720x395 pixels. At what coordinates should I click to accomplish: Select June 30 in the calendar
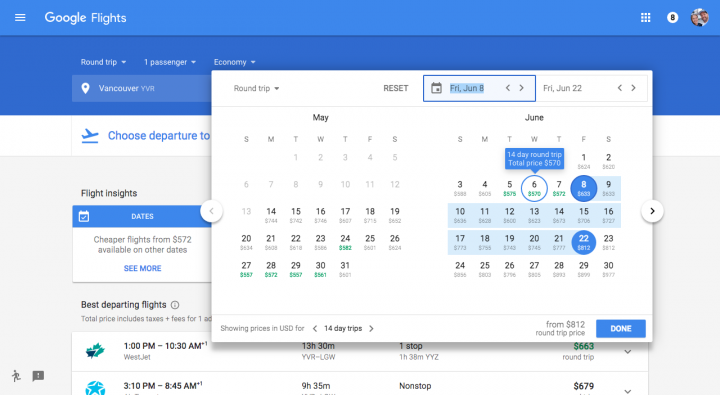click(608, 269)
